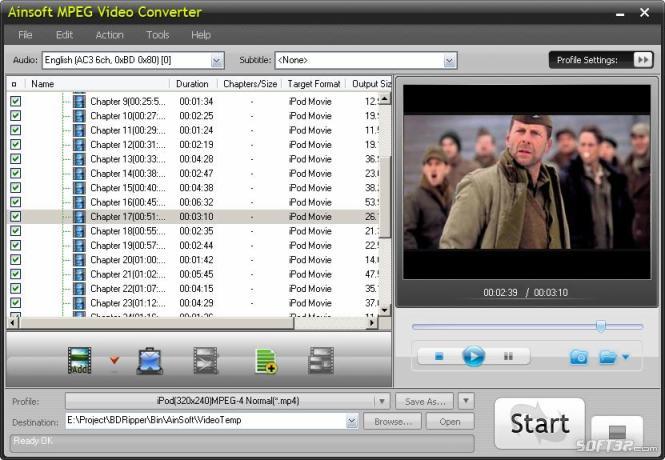
Task: Uncheck the Chapter 18 checkbox
Action: pyautogui.click(x=16, y=231)
